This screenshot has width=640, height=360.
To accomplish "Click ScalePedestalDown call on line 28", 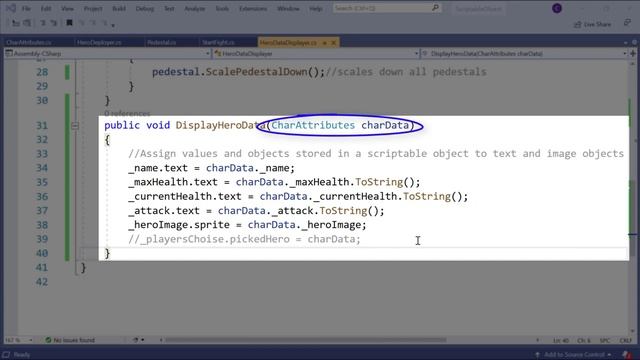I will 256,72.
